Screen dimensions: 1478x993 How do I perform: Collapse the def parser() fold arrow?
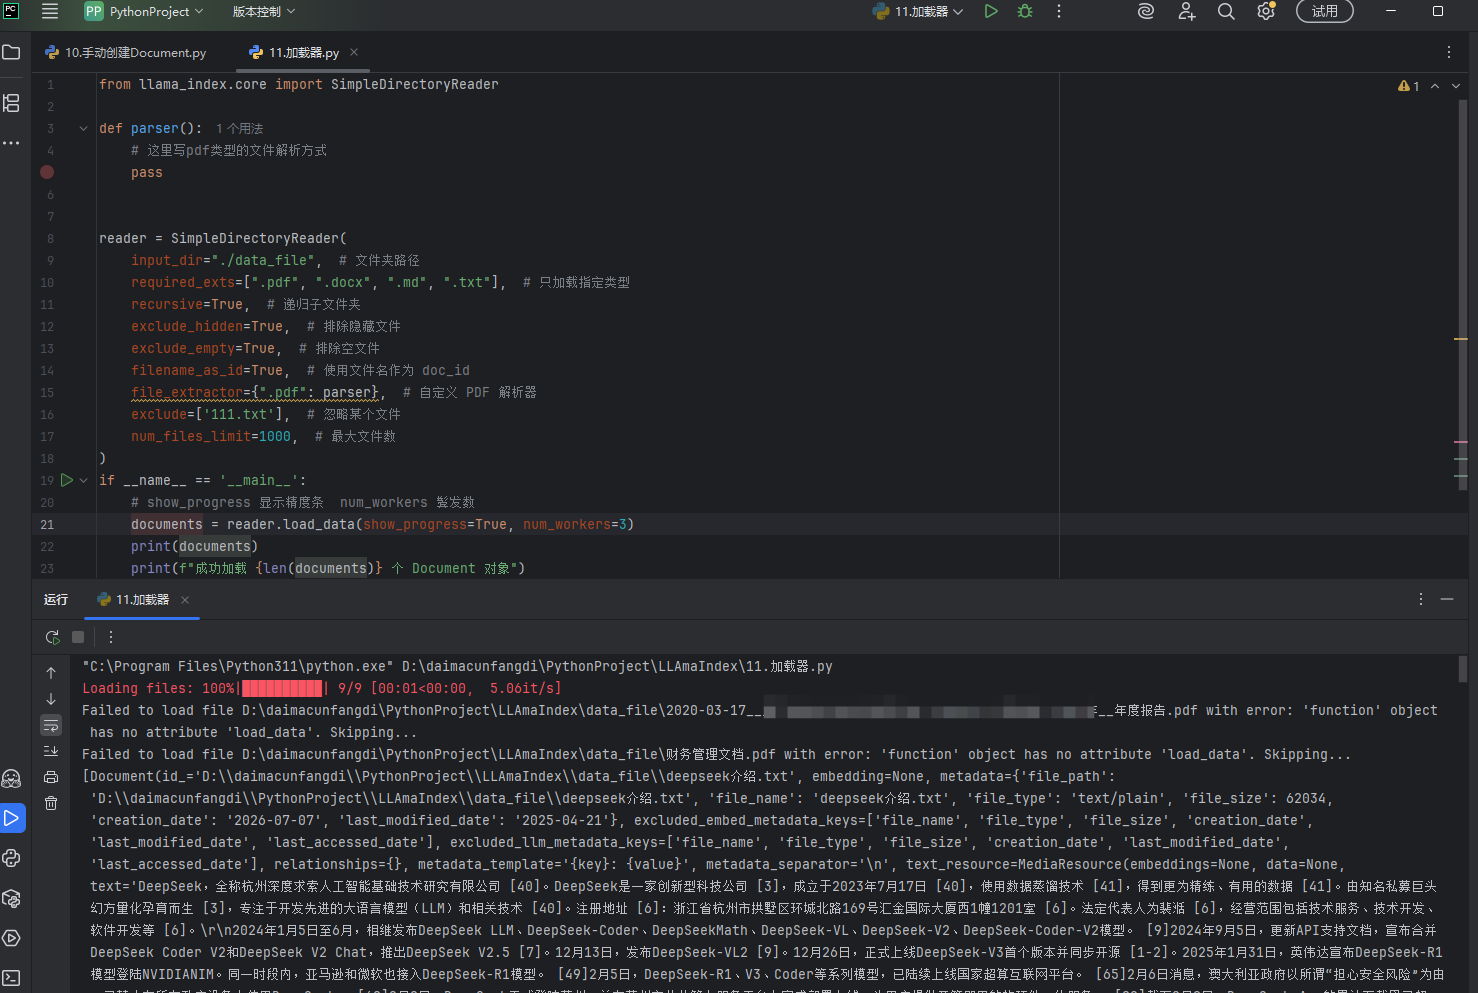[x=83, y=128]
